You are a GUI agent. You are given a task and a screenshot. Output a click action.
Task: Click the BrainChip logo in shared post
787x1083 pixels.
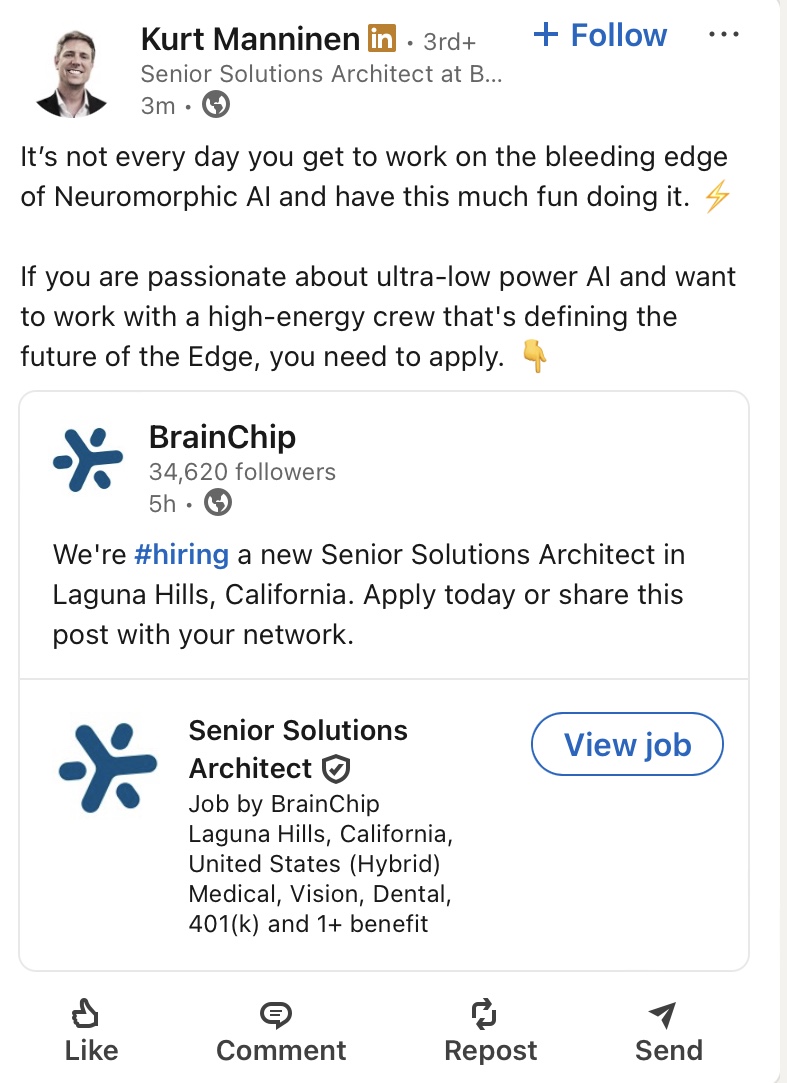click(x=88, y=458)
